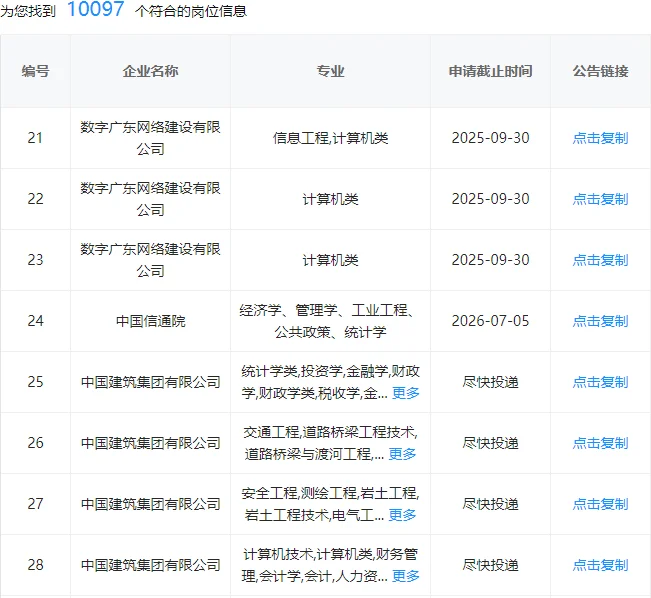Select 中国建筑集团有限公司 in row 27

150,504
